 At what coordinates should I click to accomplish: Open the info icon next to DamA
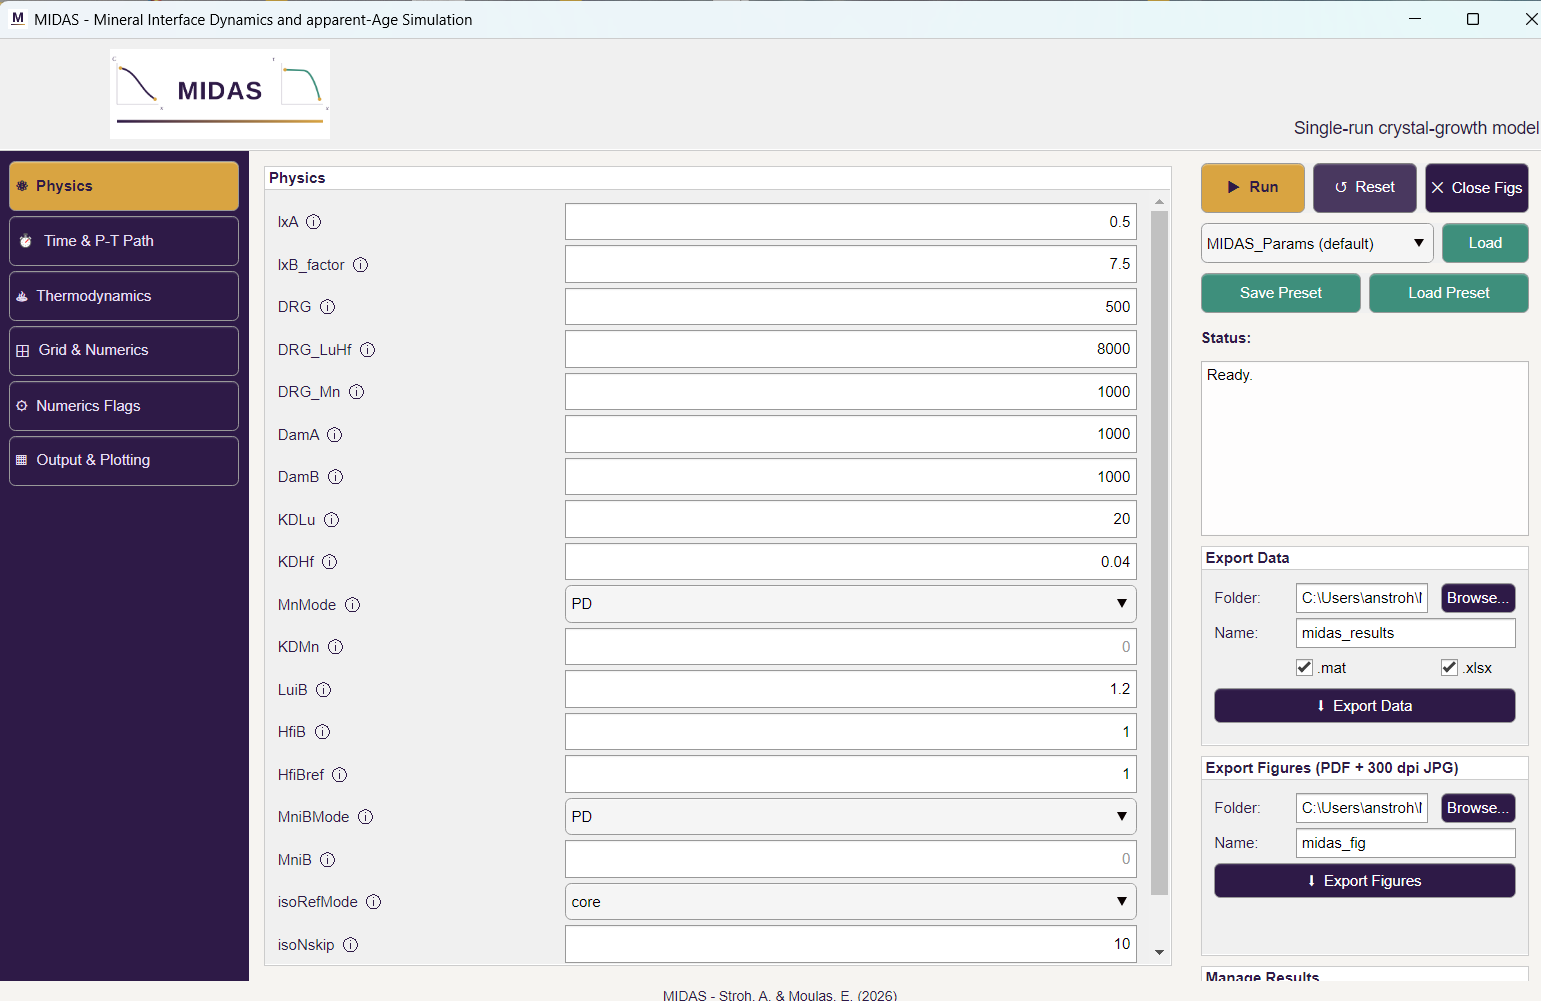334,435
